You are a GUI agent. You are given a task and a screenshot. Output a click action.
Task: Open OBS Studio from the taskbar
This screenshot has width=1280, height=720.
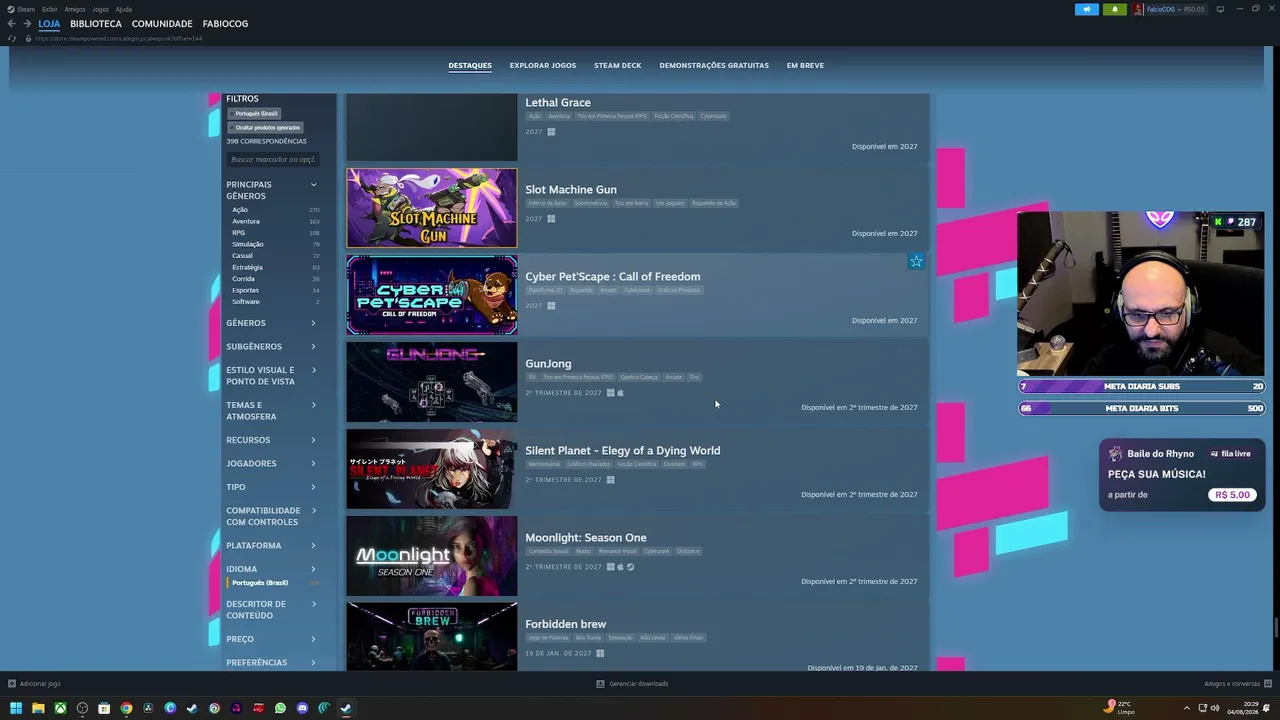(x=82, y=708)
